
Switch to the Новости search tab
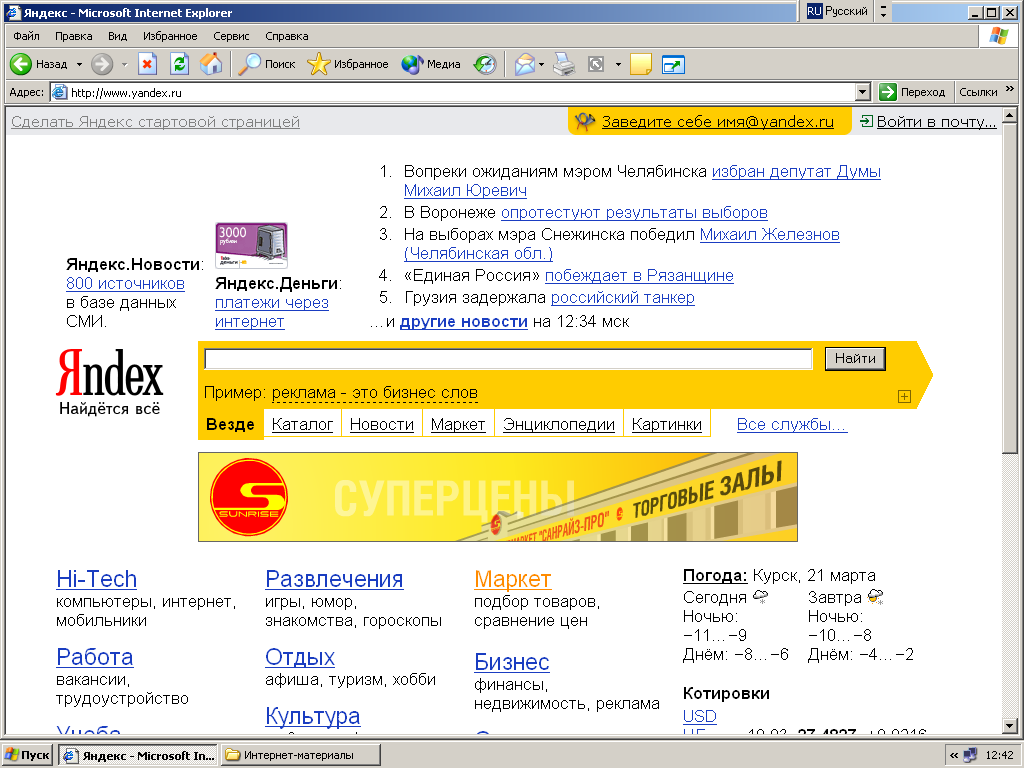(381, 424)
